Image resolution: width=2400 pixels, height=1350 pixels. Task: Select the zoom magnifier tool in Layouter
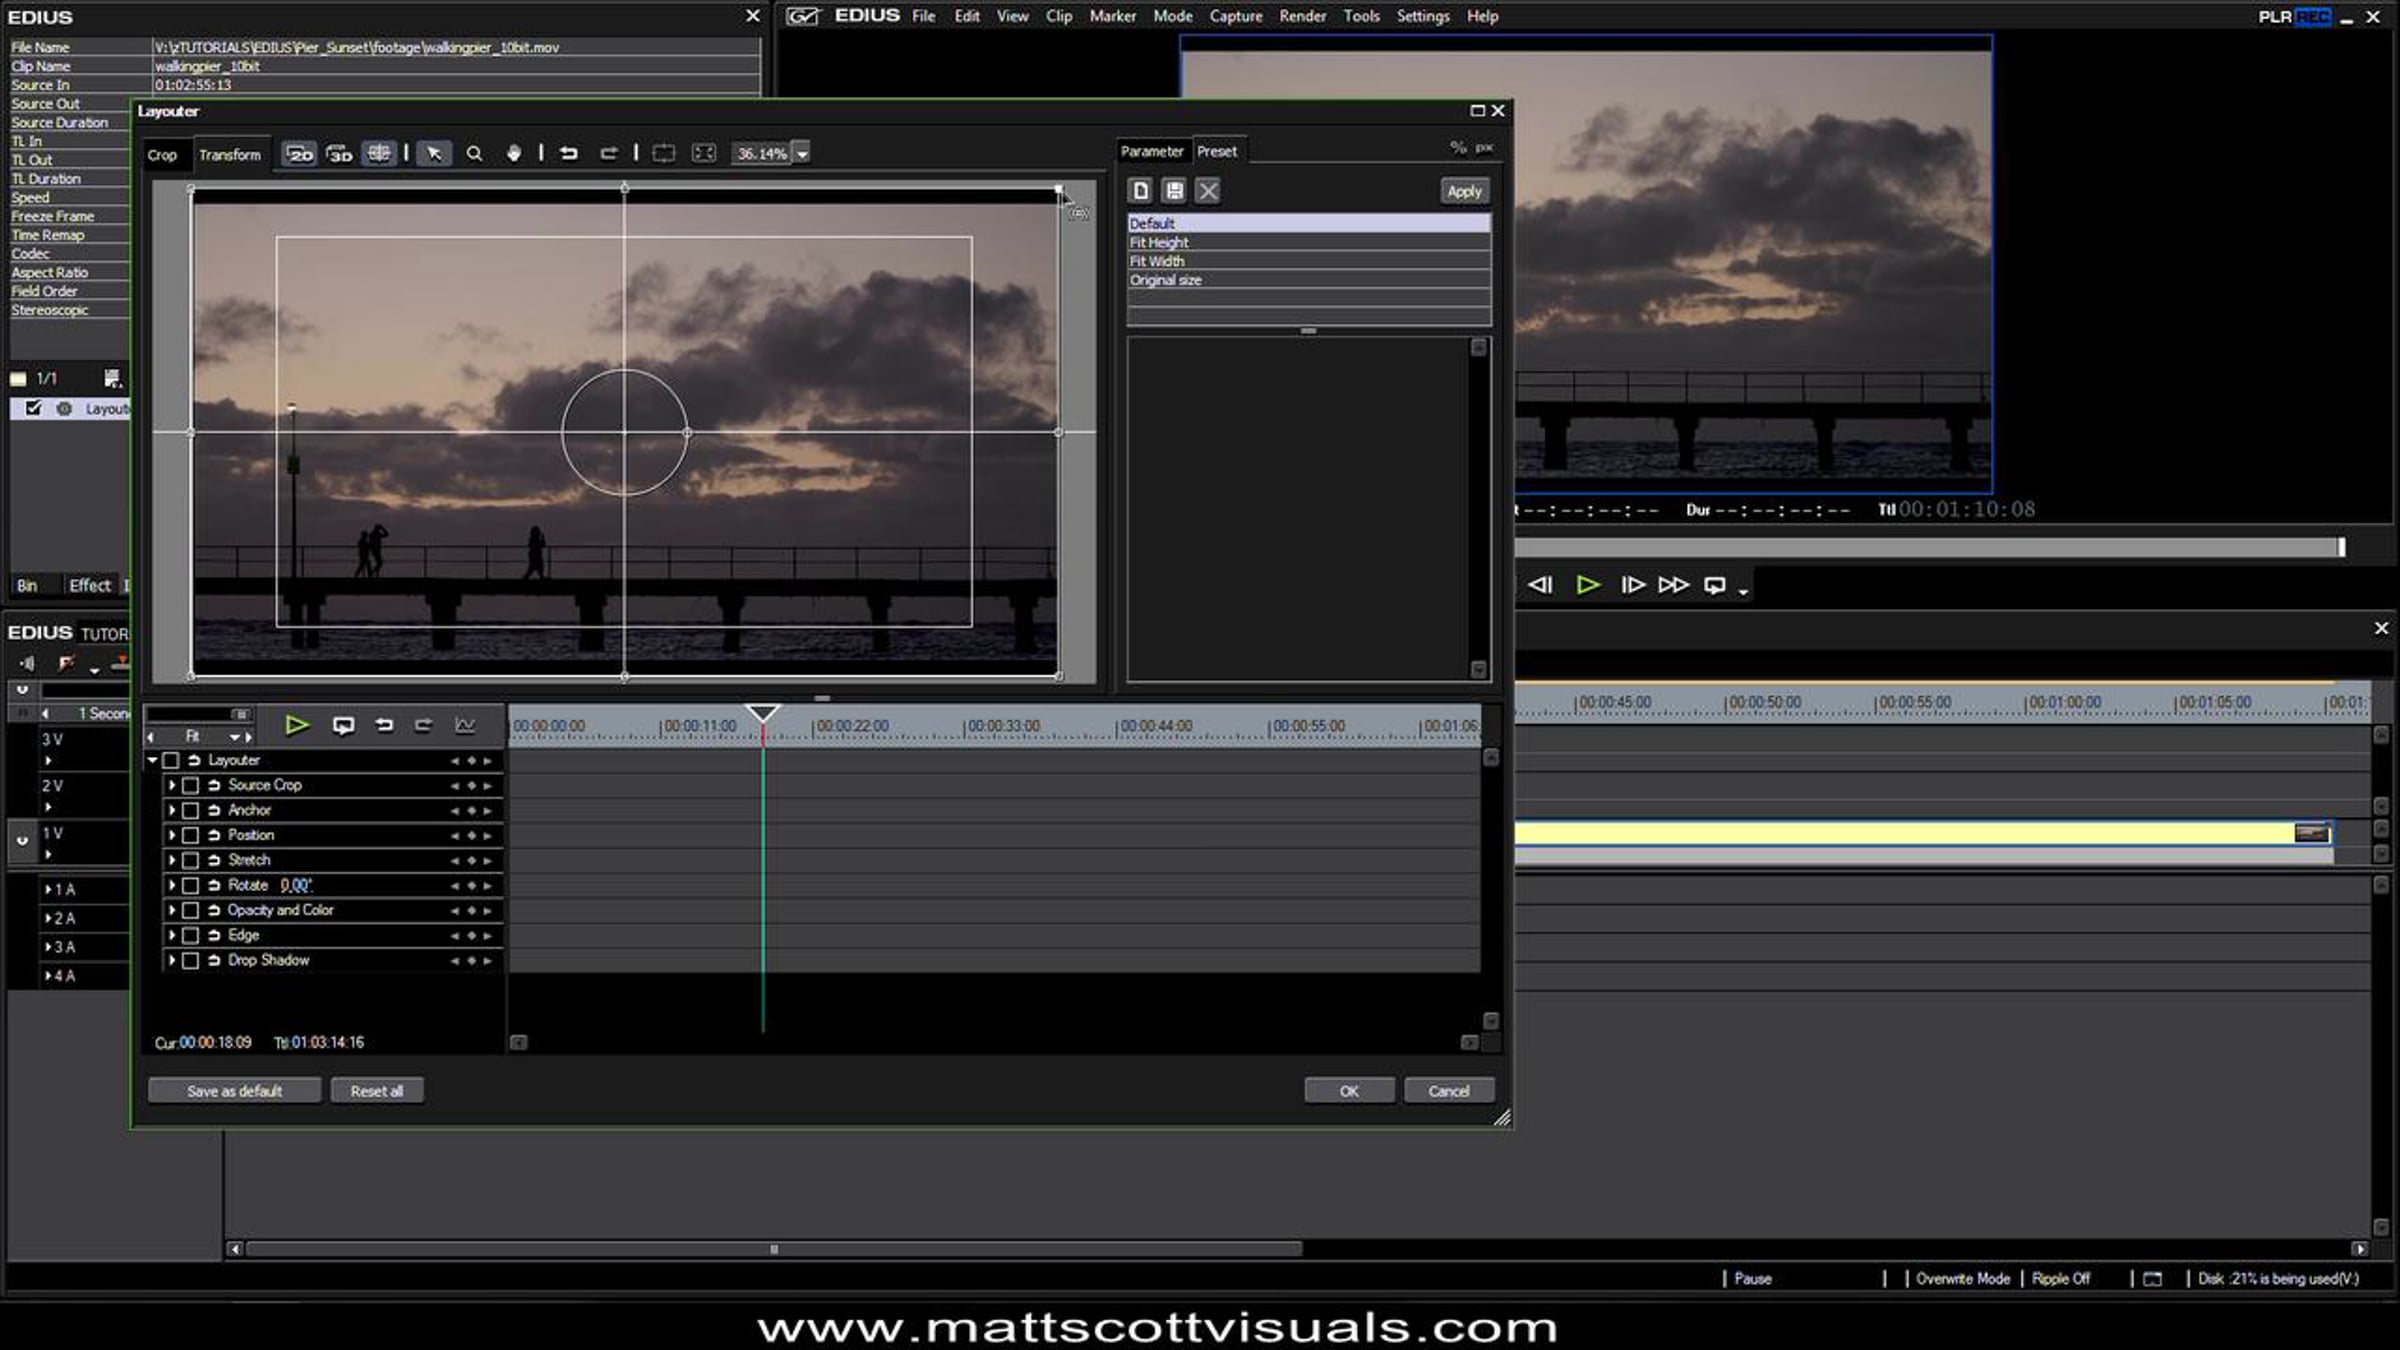pos(474,154)
